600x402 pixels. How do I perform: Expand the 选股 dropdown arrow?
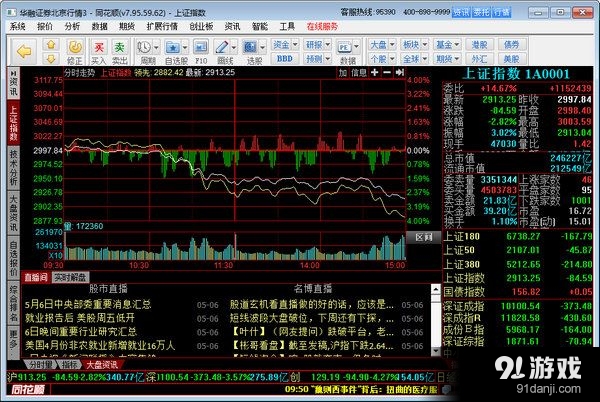pos(262,47)
